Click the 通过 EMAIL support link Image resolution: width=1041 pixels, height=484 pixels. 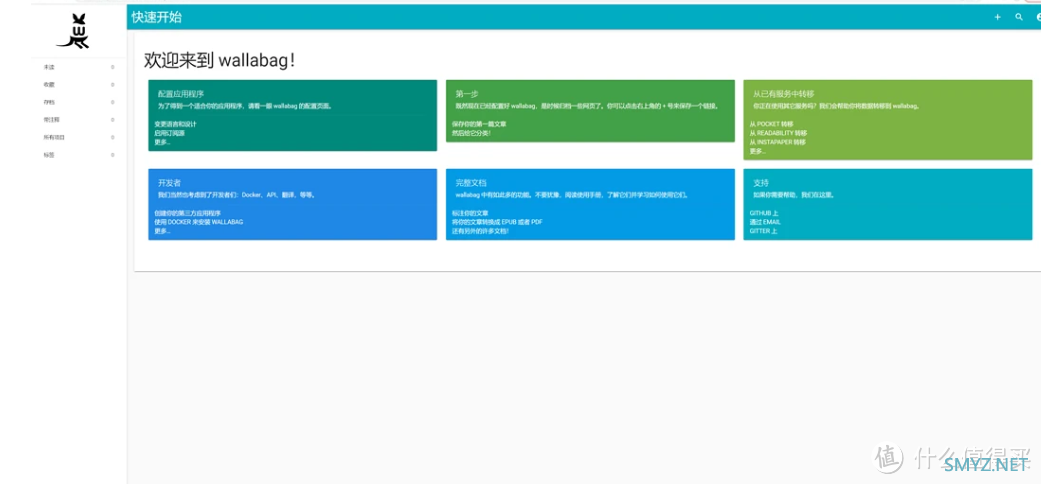(765, 222)
